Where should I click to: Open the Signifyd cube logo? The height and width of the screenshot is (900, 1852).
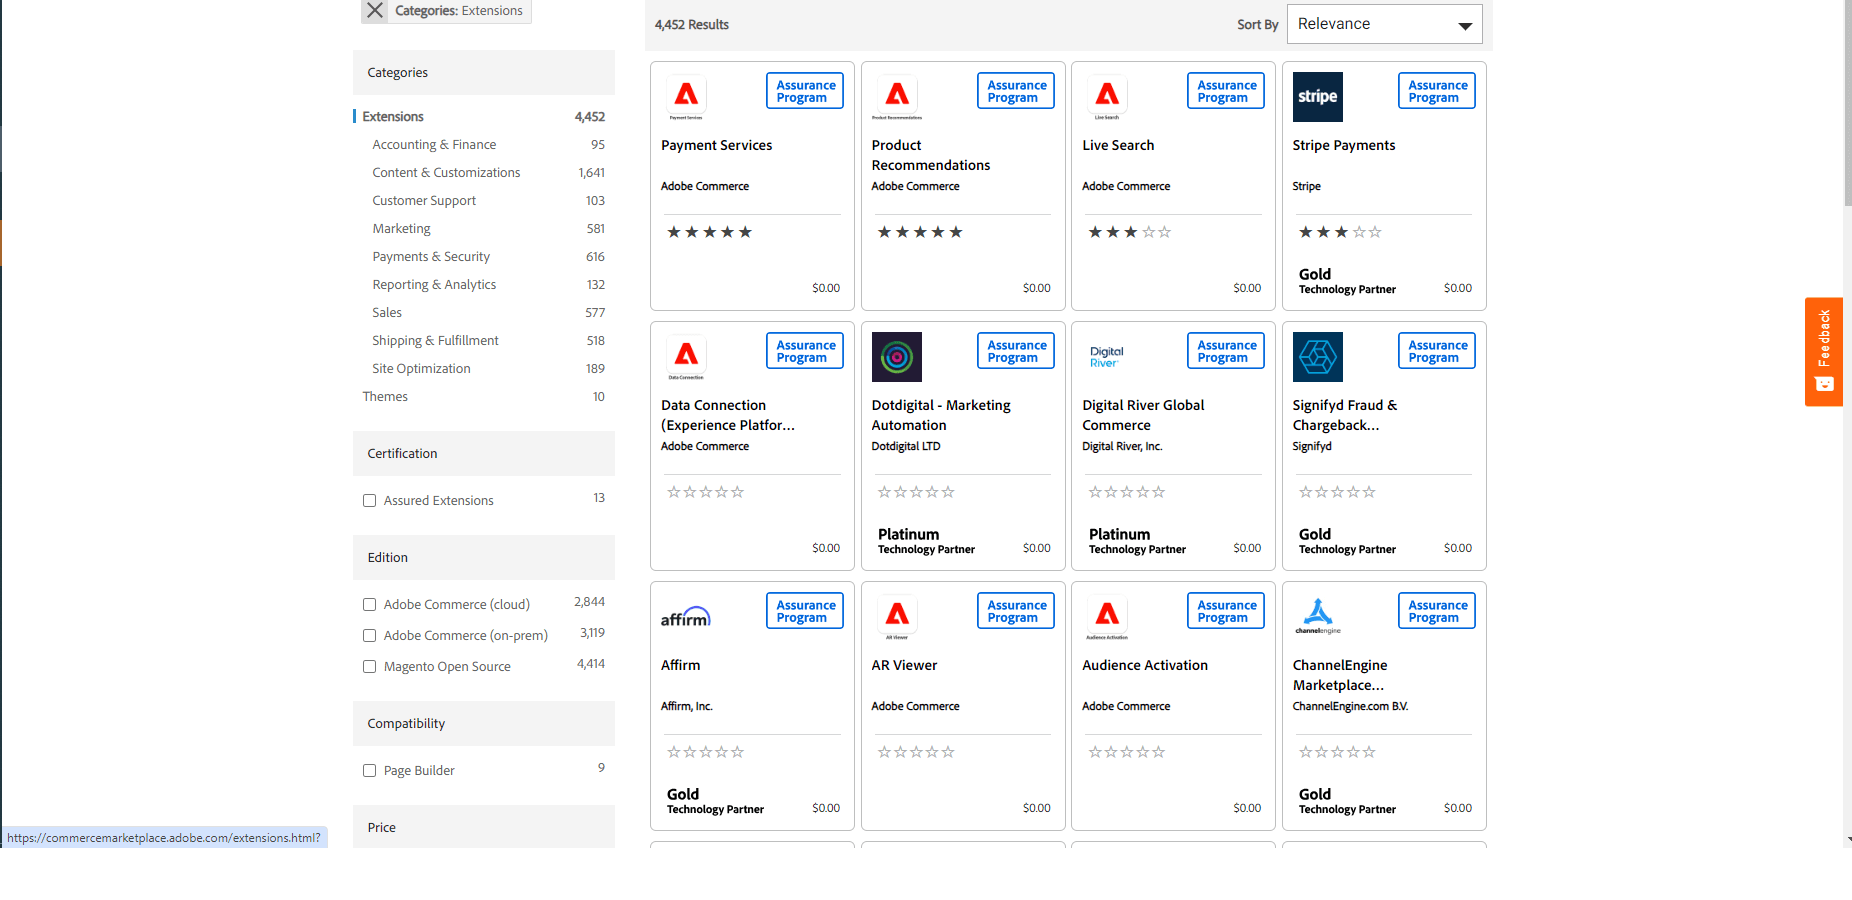(1318, 357)
